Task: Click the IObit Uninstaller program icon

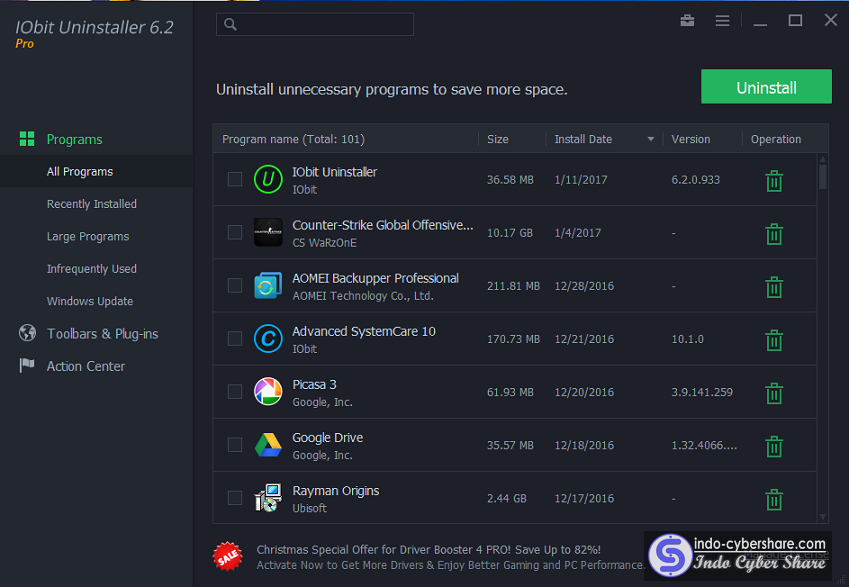Action: (x=268, y=179)
